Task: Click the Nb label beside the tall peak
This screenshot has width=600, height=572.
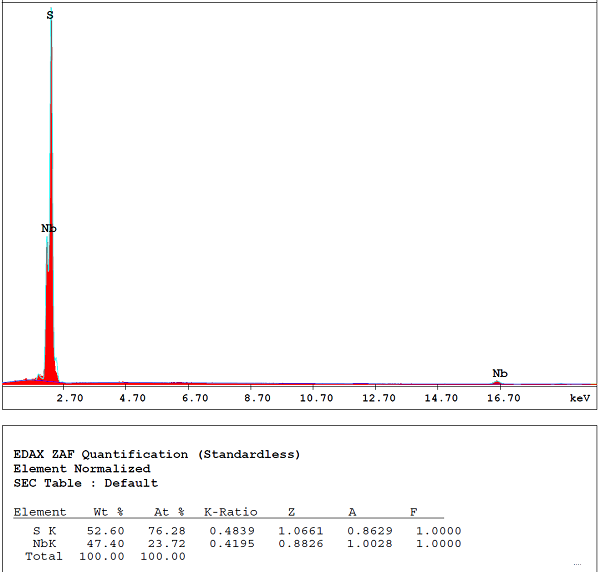Action: coord(49,228)
